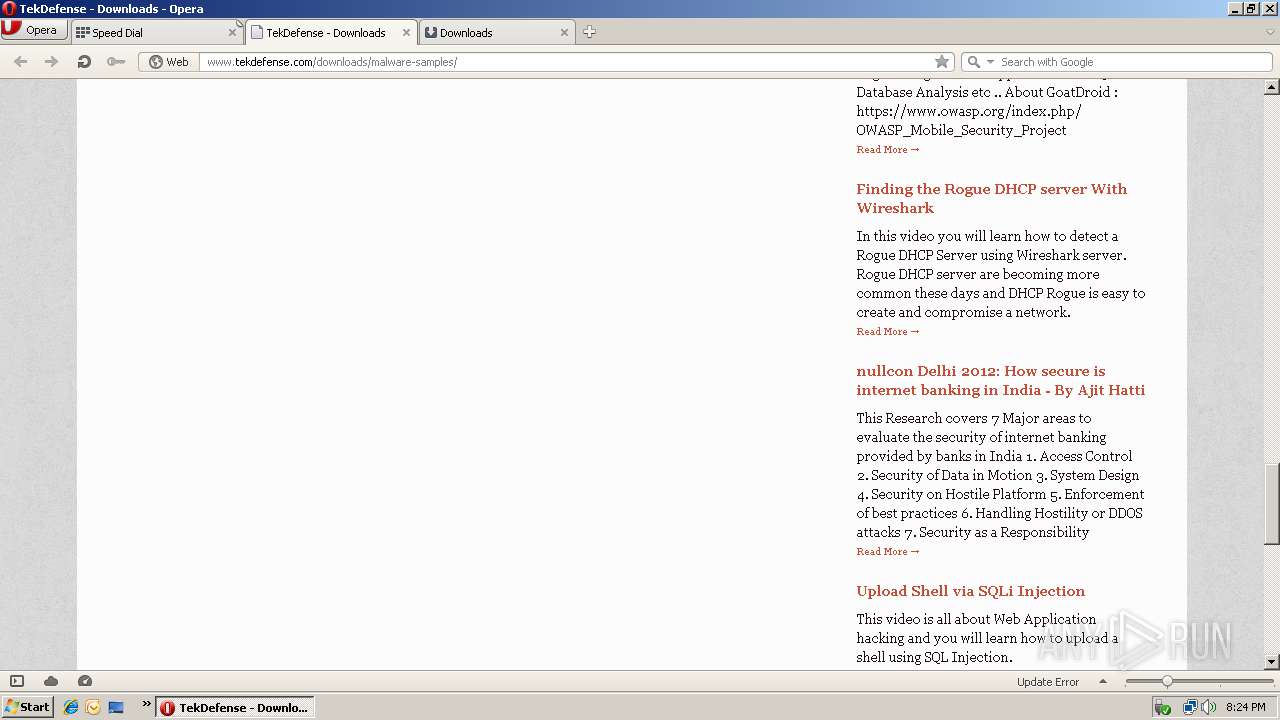Open nullcon Delhi 2012 internet banking article

[x=1000, y=380]
